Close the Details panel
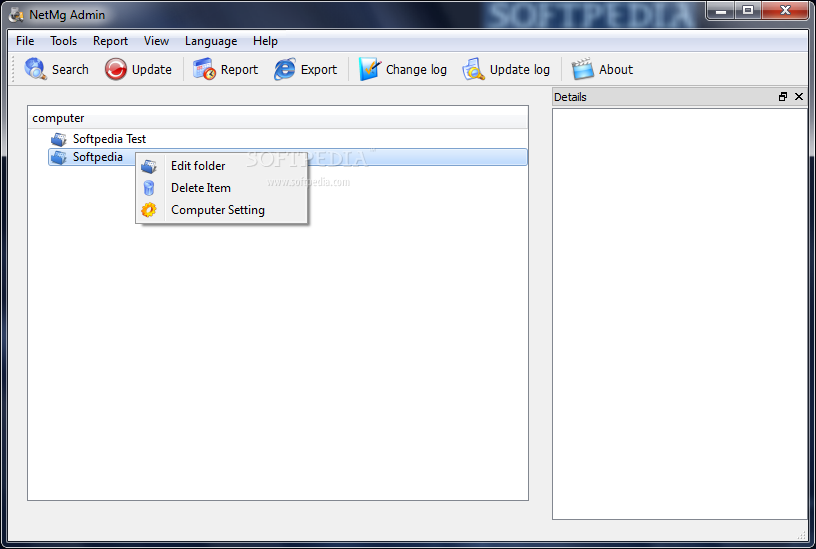This screenshot has height=549, width=816. click(799, 97)
